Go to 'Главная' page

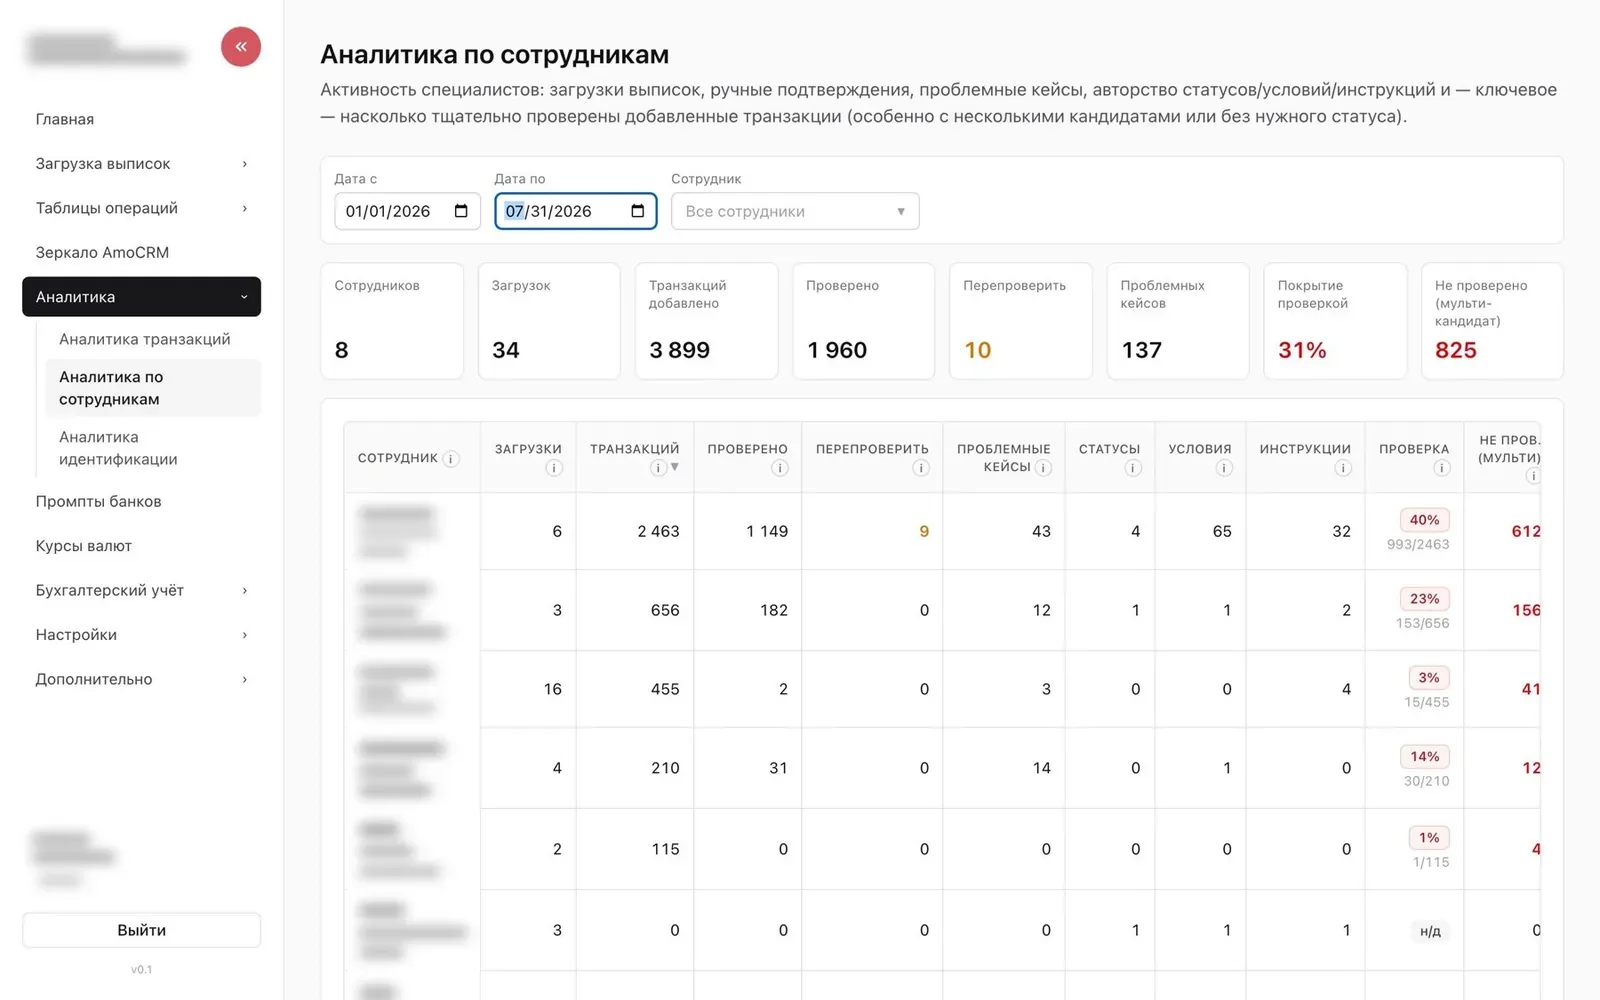141,119
